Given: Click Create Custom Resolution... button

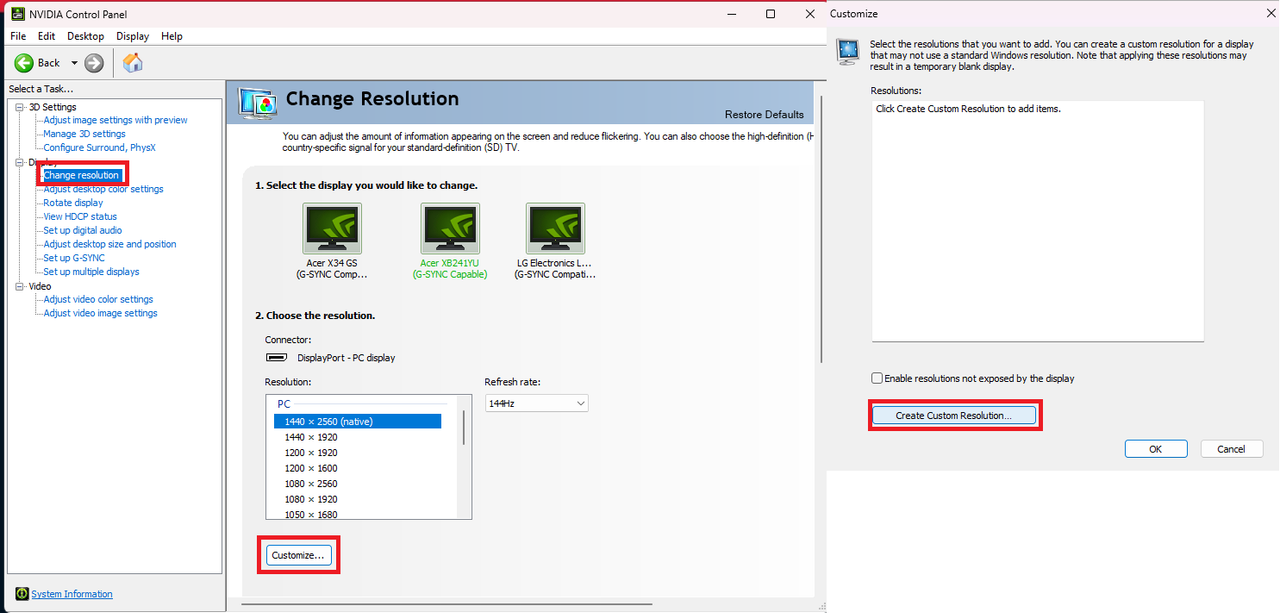Looking at the screenshot, I should [x=954, y=415].
